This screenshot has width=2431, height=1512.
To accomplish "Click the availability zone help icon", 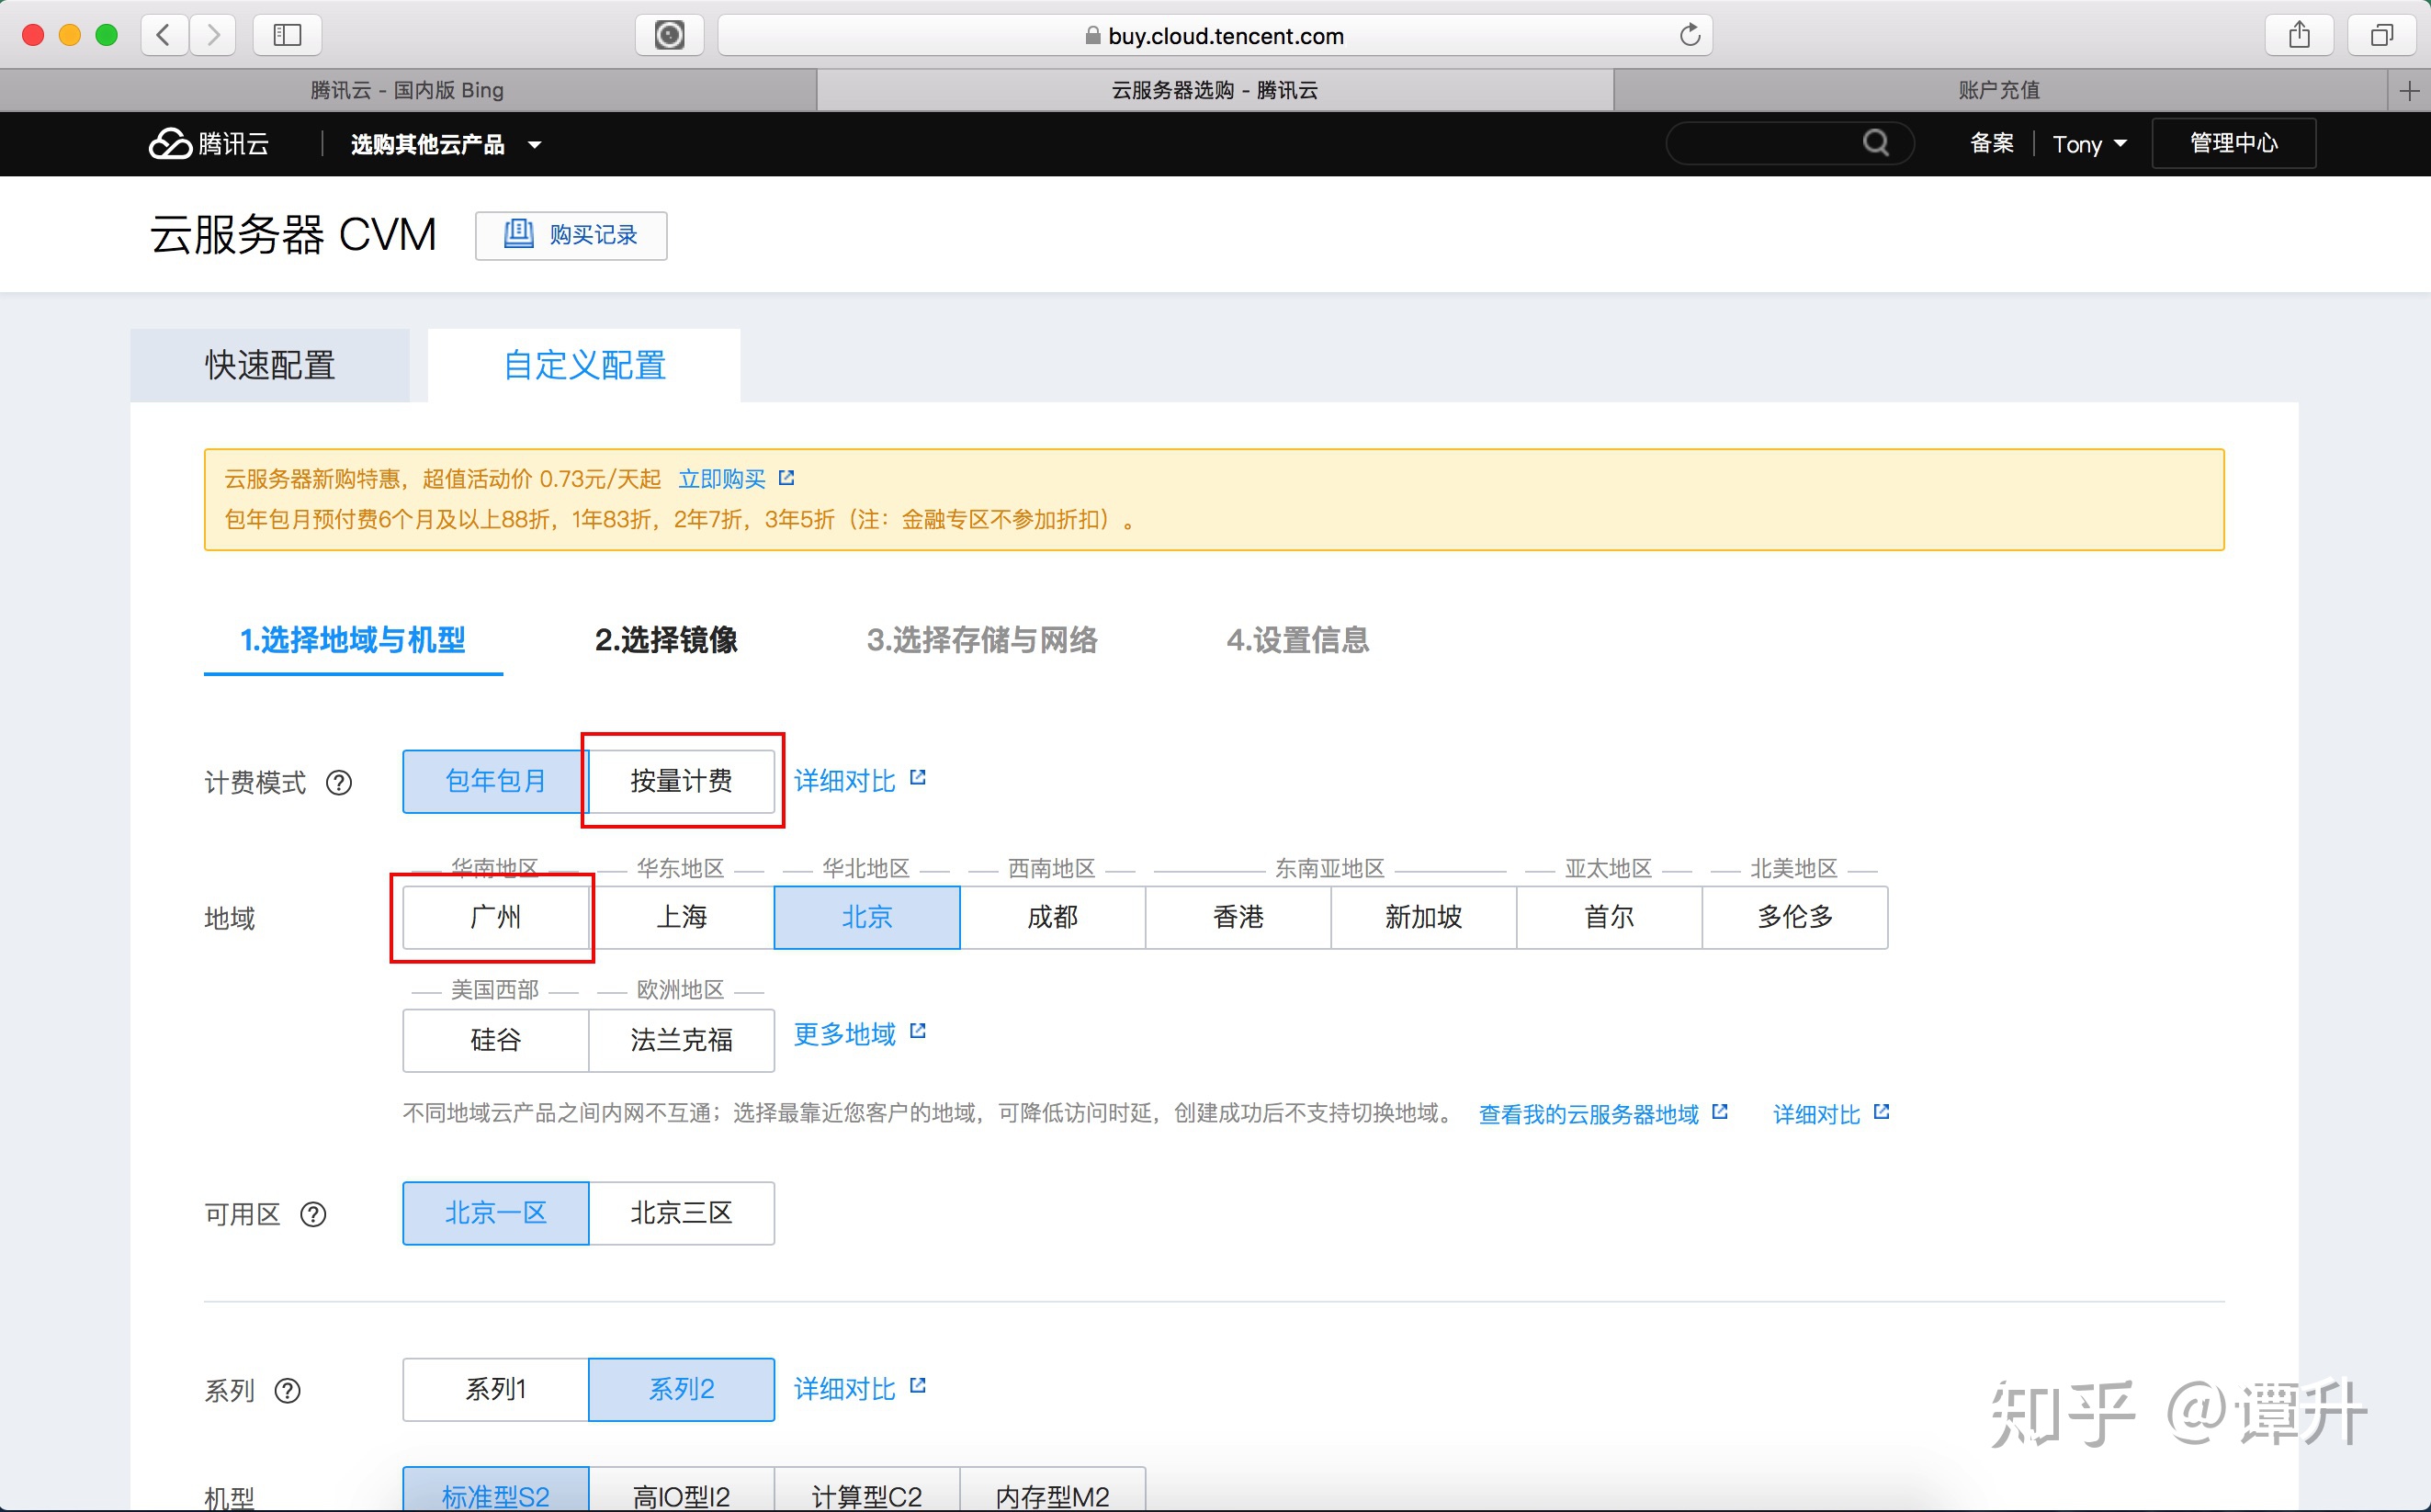I will point(313,1214).
